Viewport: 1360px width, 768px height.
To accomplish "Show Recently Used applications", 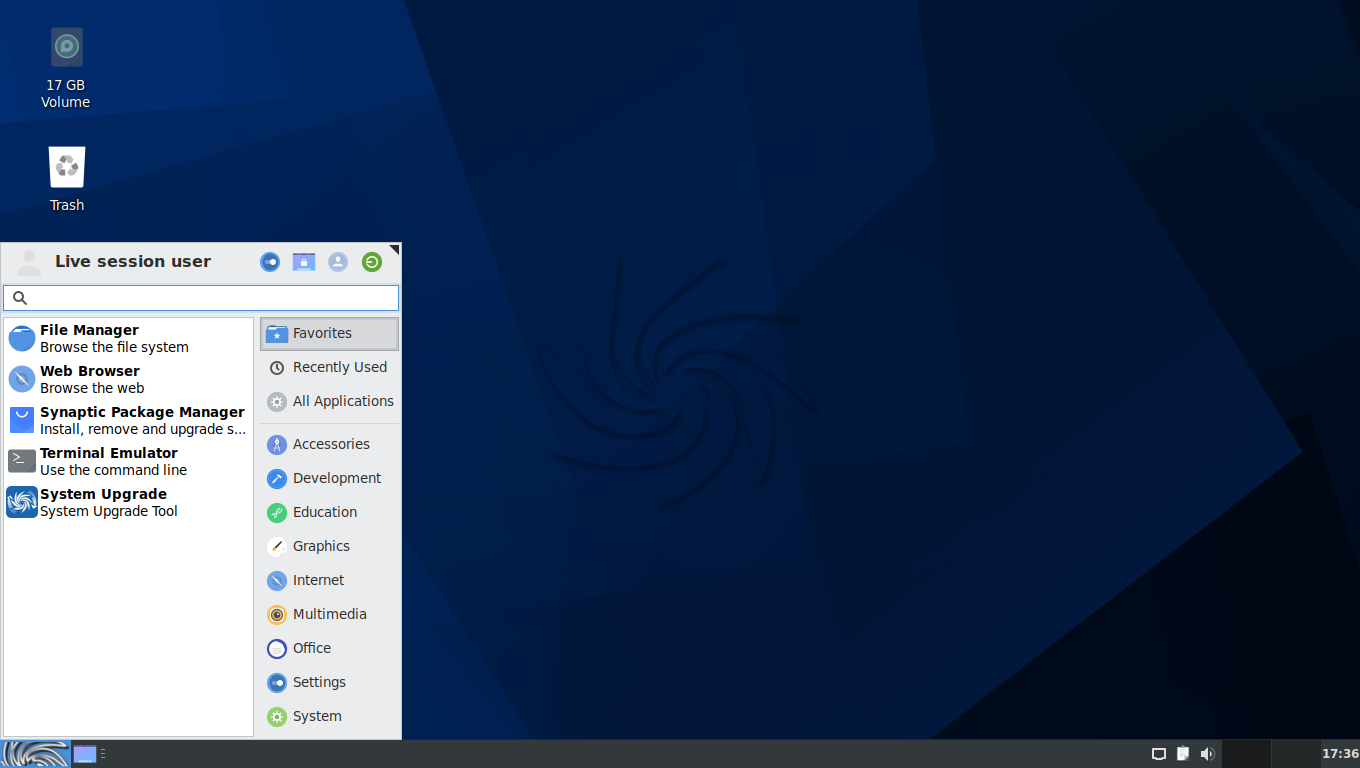I will point(329,367).
